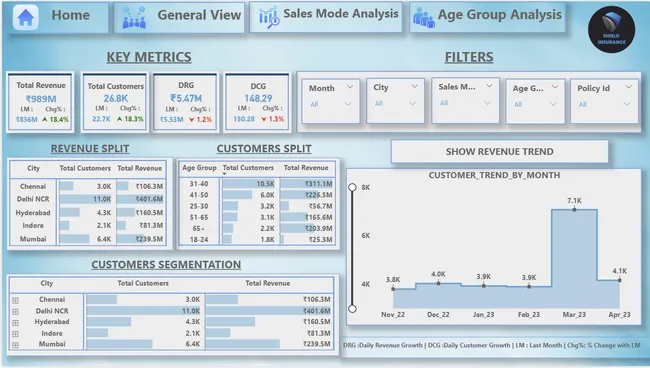Select Indore row in Revenue Split
Screen dimensions: 650x368
pos(87,226)
